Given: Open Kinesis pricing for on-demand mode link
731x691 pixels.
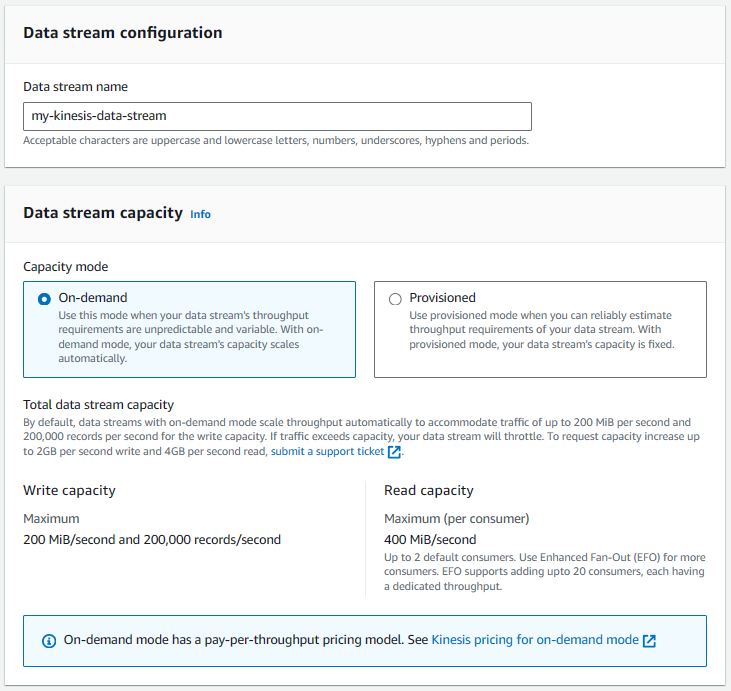Looking at the screenshot, I should [x=535, y=640].
